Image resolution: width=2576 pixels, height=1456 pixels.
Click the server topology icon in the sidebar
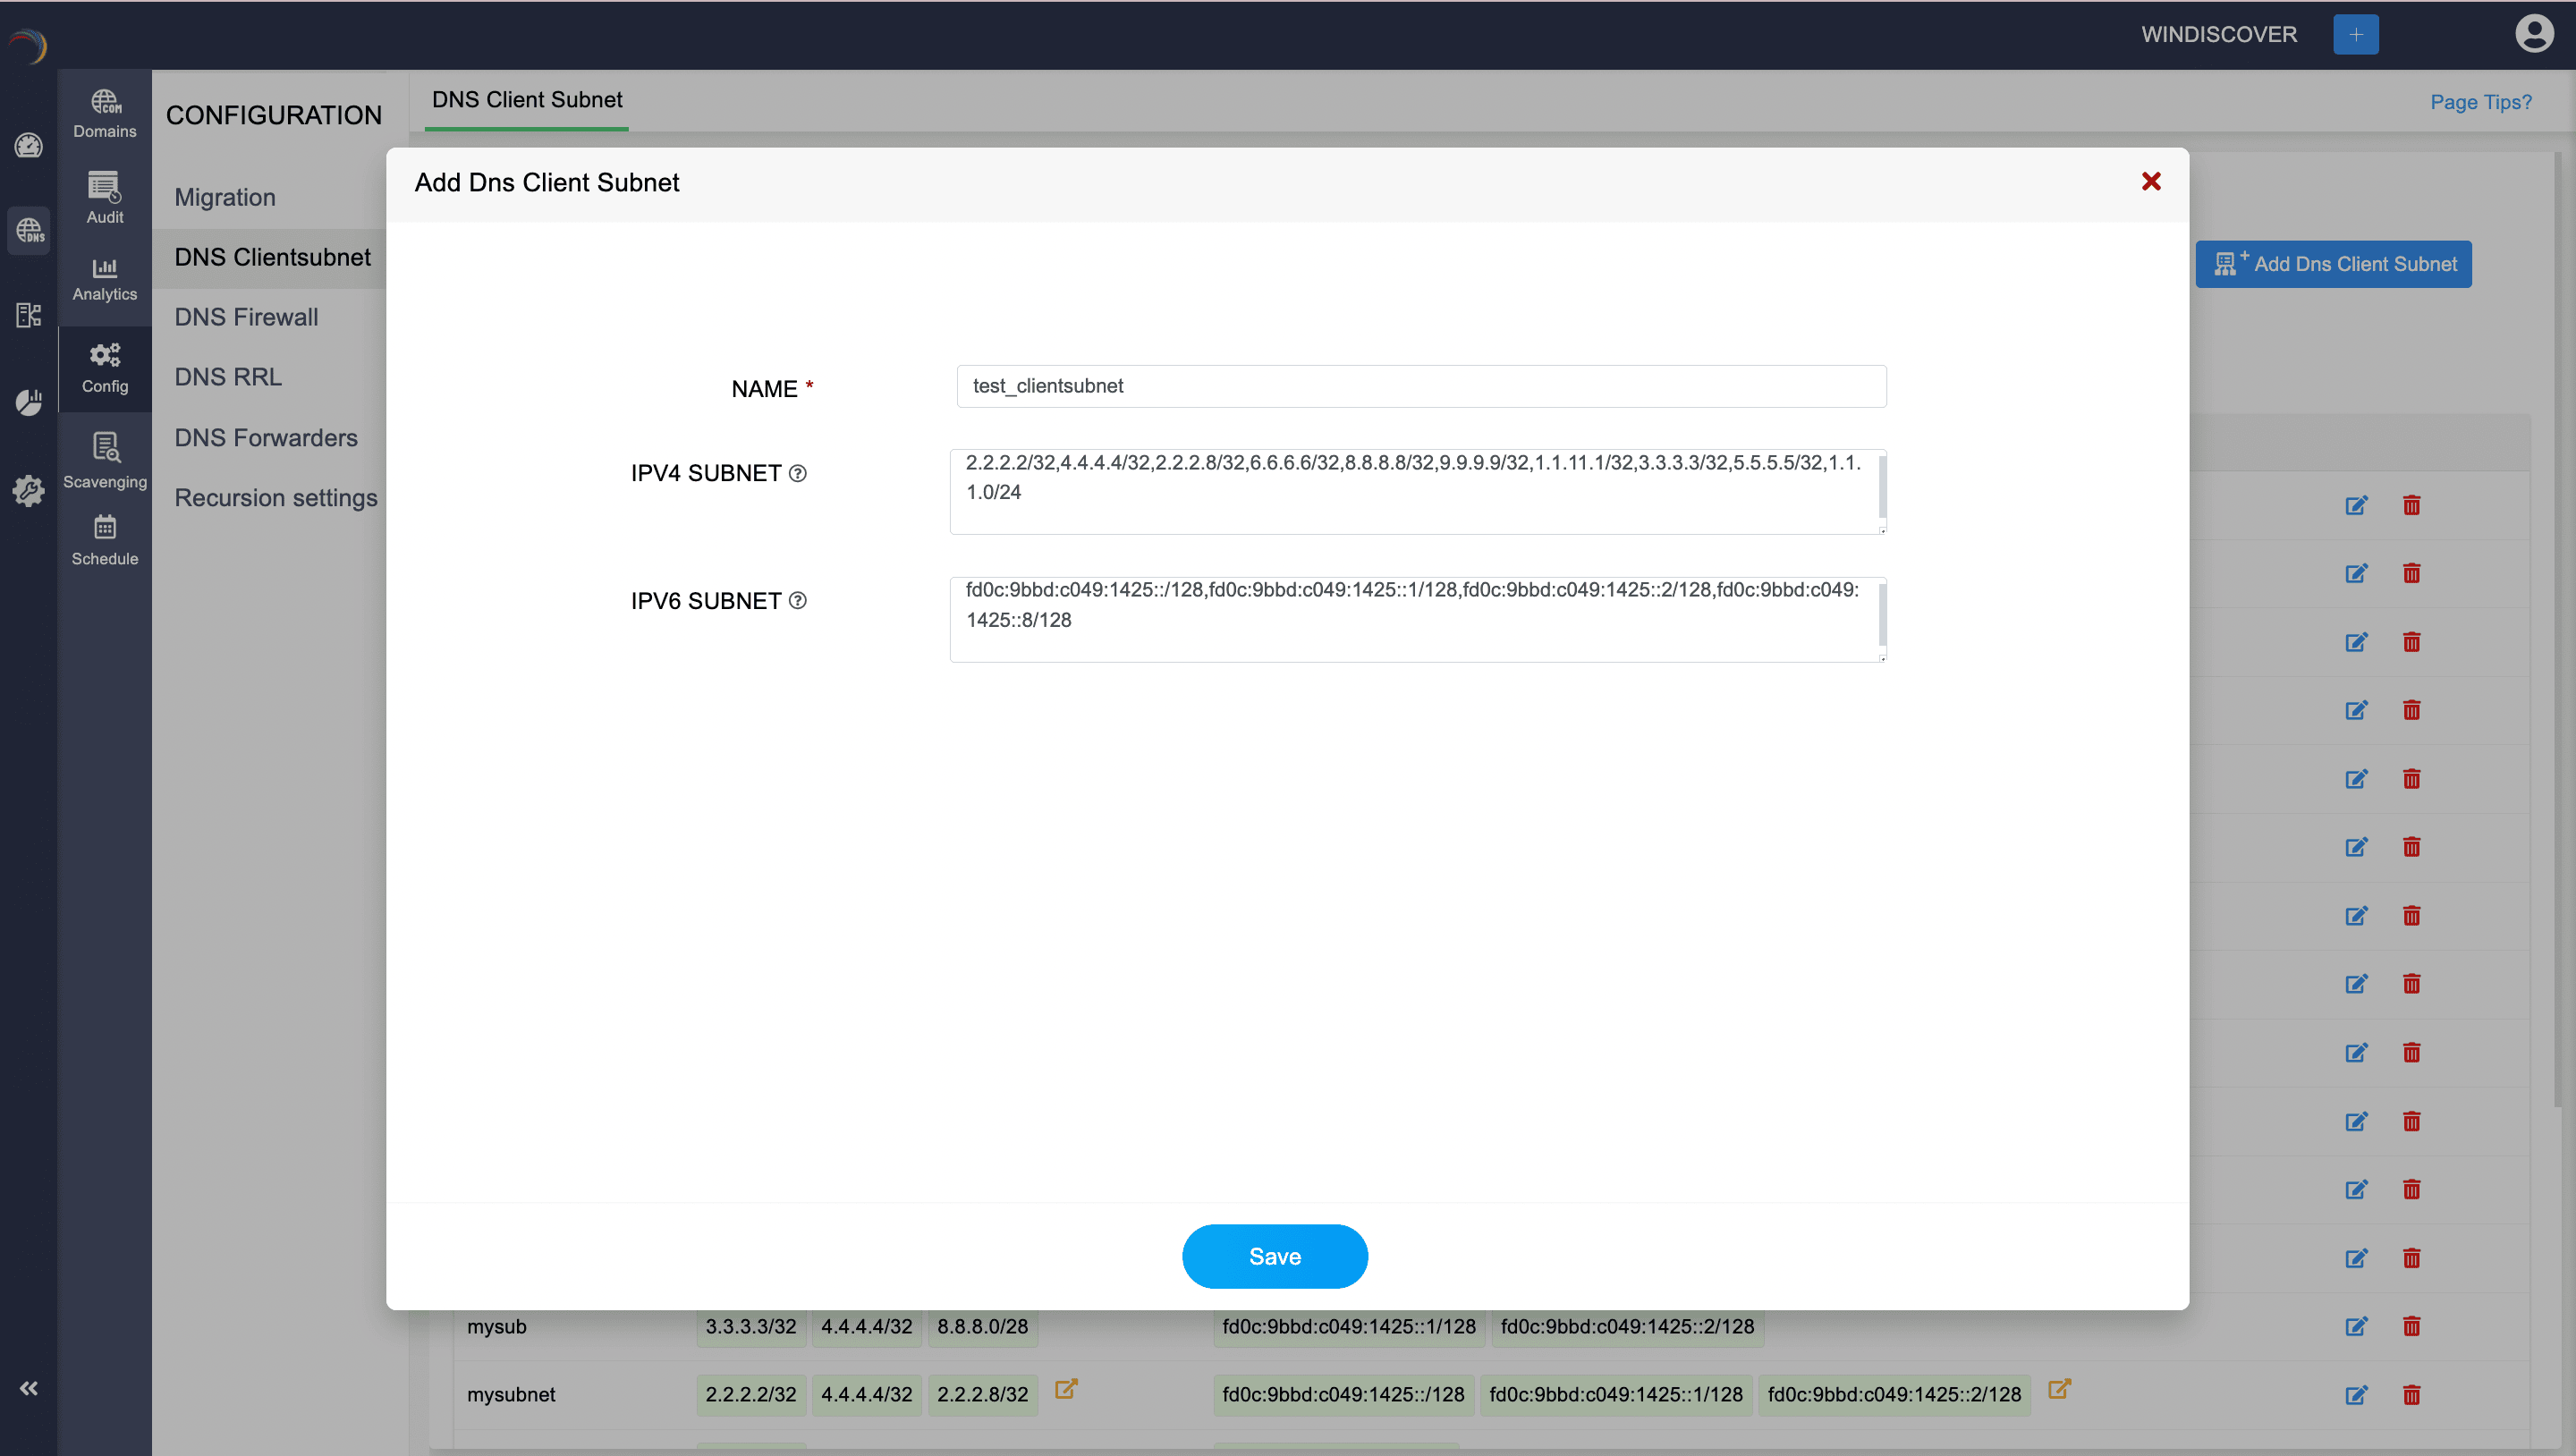[x=29, y=314]
